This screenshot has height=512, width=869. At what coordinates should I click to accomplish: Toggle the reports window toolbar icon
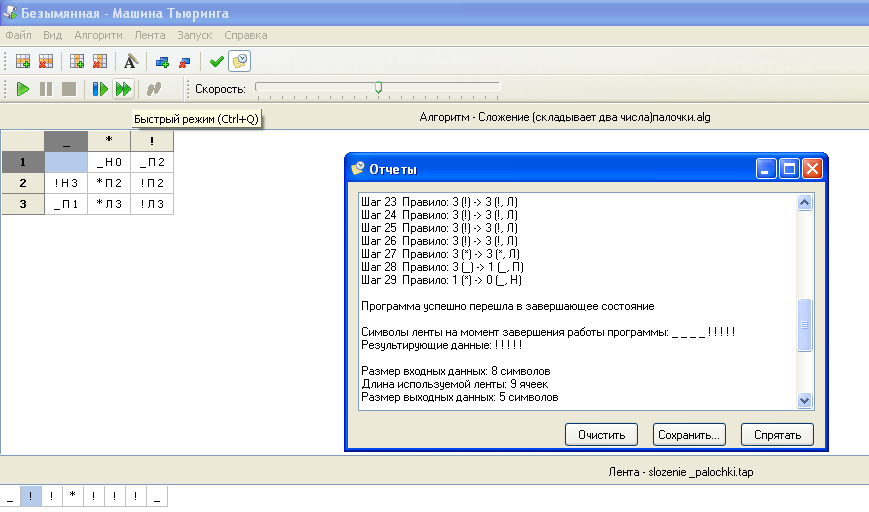point(240,62)
